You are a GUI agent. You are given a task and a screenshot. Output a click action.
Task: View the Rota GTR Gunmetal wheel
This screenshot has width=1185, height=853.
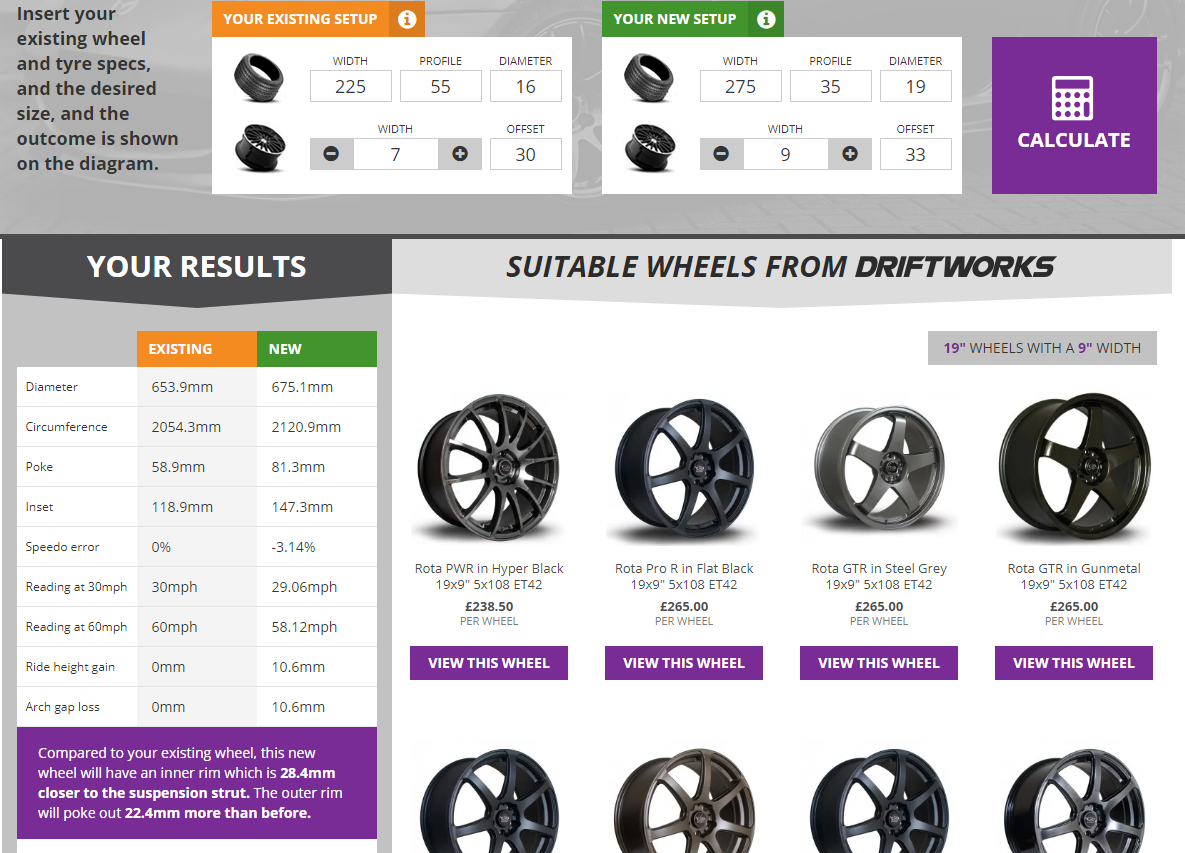pyautogui.click(x=1074, y=663)
